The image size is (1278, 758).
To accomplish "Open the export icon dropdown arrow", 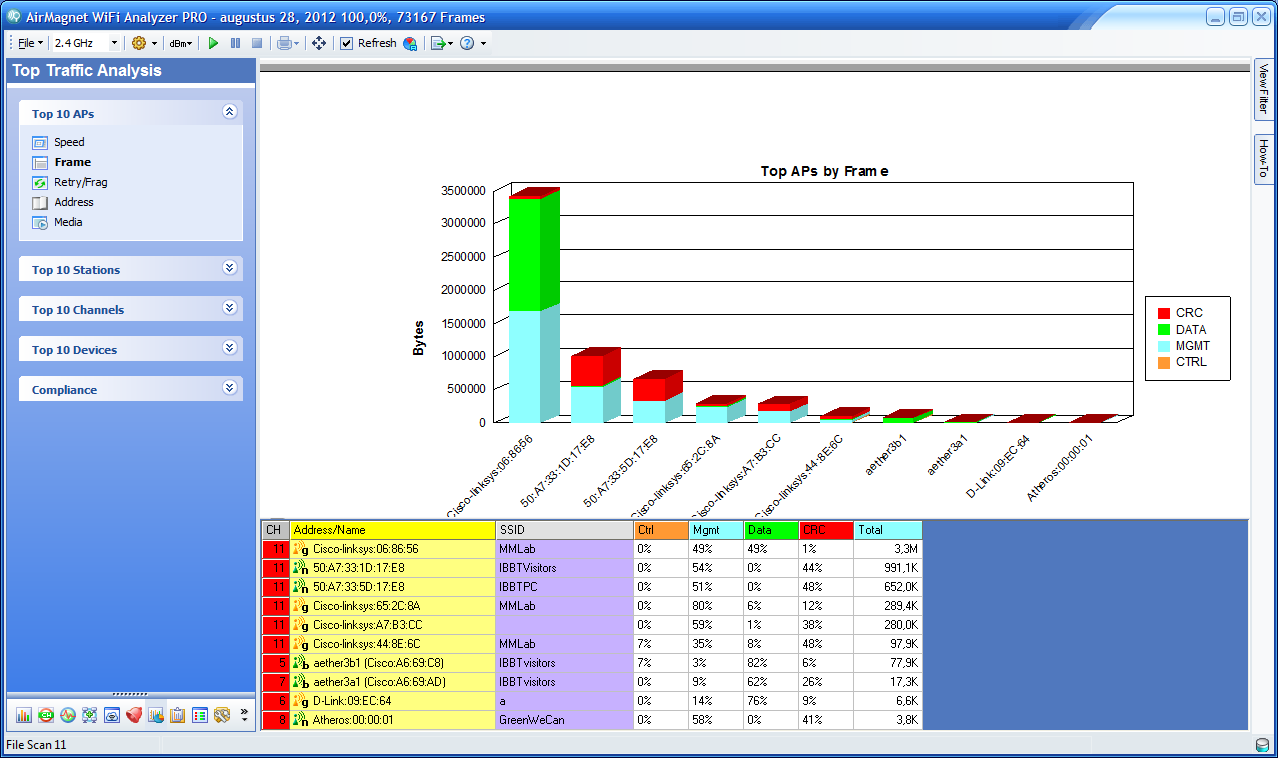I will (x=451, y=43).
